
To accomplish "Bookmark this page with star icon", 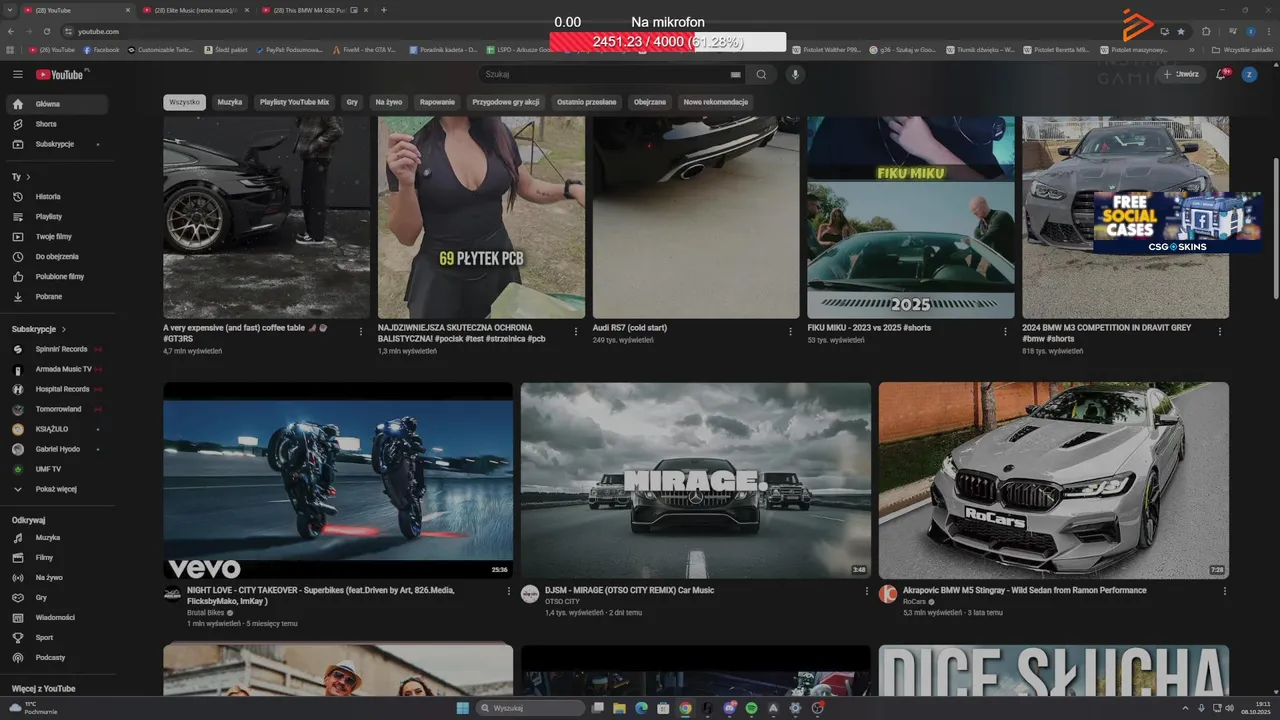I will click(1181, 31).
